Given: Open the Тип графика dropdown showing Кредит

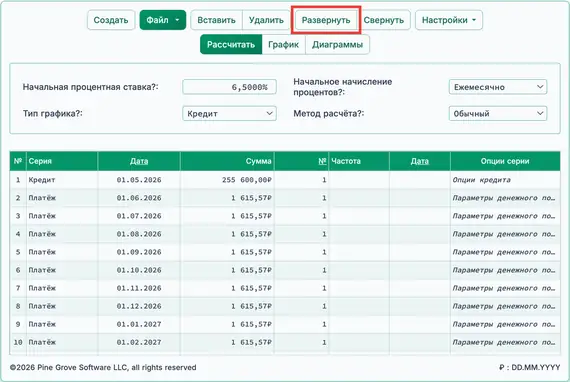Looking at the screenshot, I should [229, 113].
